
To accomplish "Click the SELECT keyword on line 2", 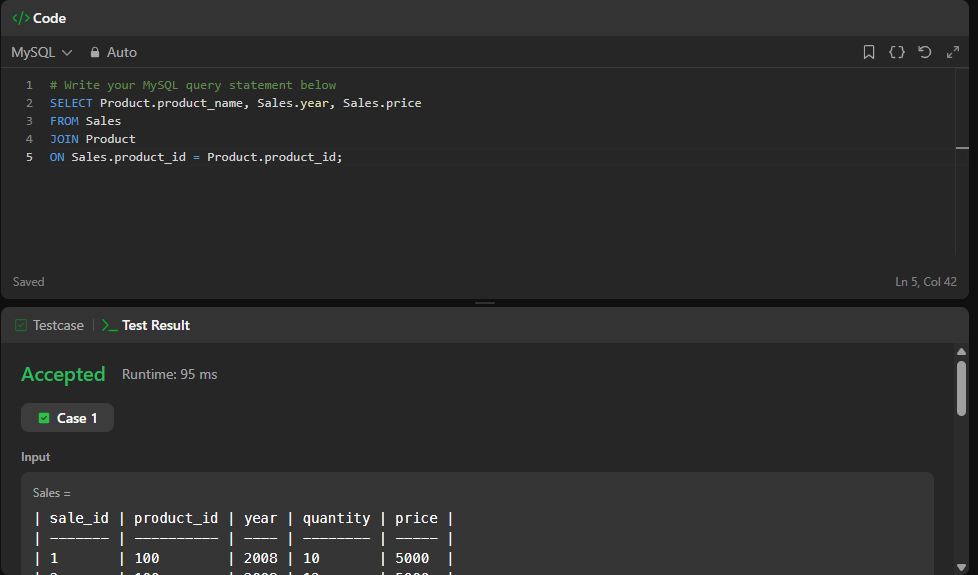I will (x=71, y=103).
